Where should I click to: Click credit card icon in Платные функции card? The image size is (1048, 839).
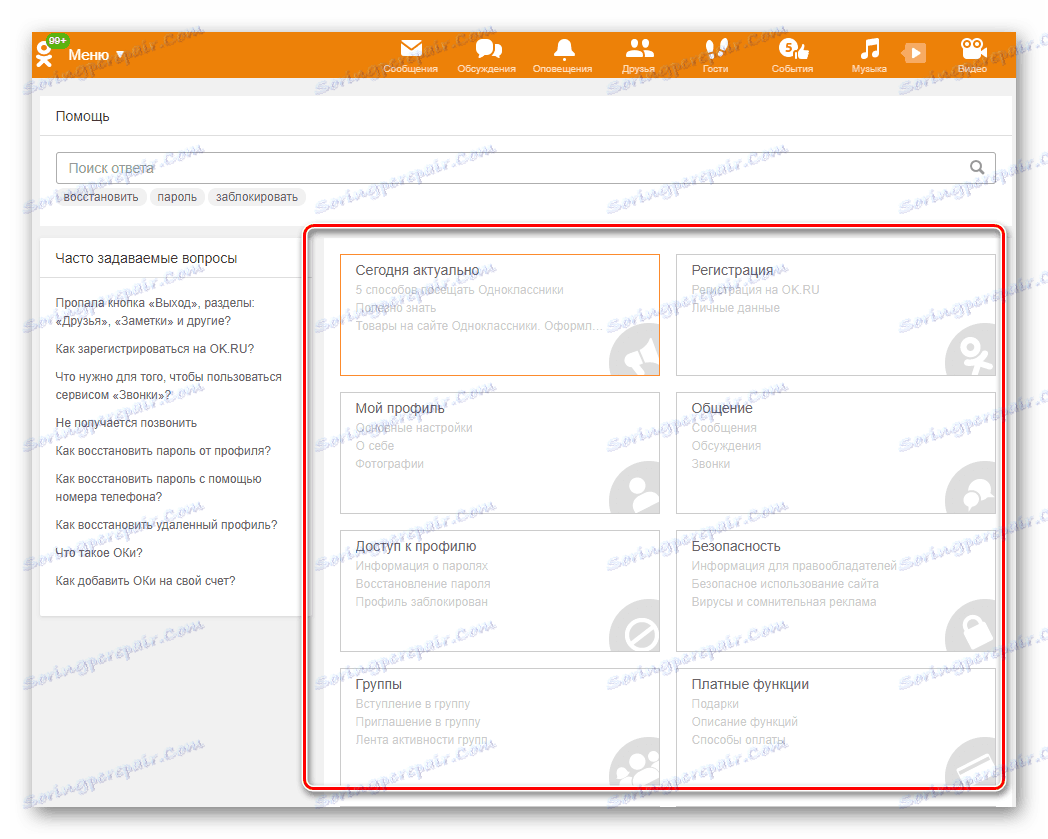[970, 762]
